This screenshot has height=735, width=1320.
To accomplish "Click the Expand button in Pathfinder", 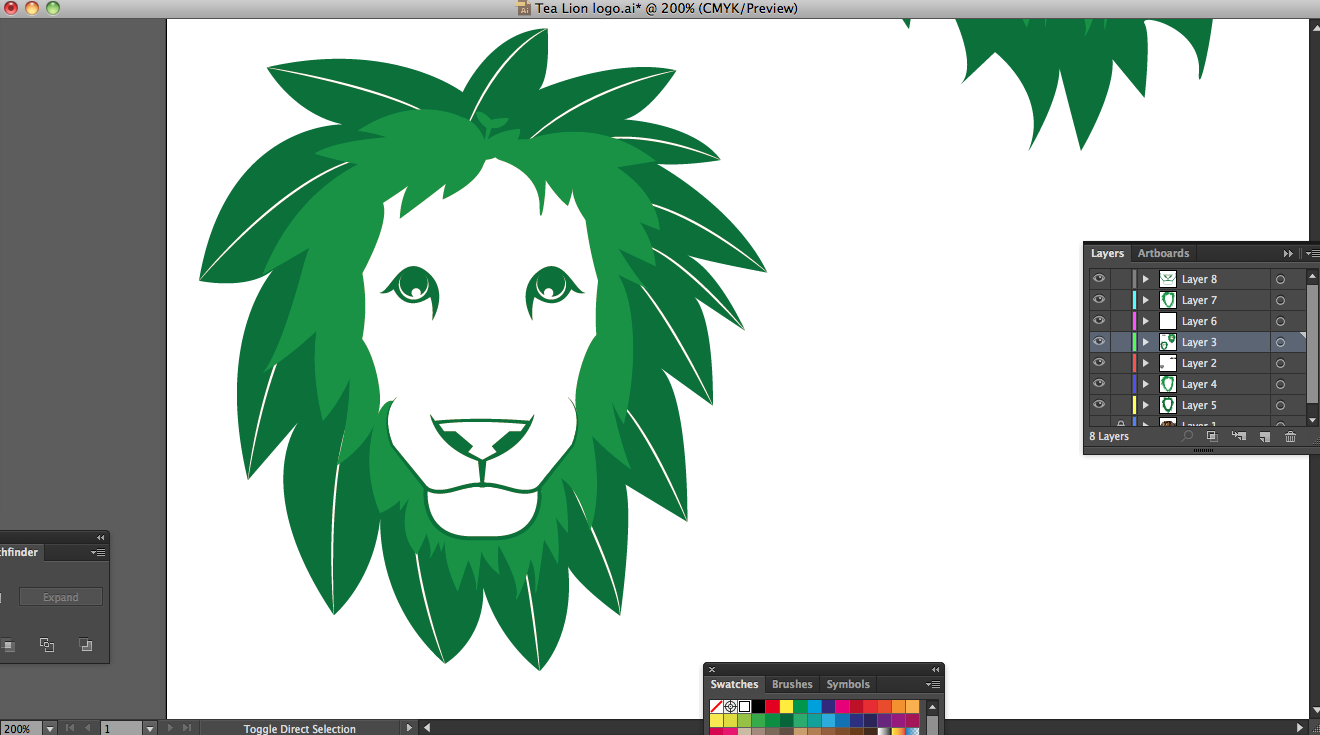I will [60, 597].
